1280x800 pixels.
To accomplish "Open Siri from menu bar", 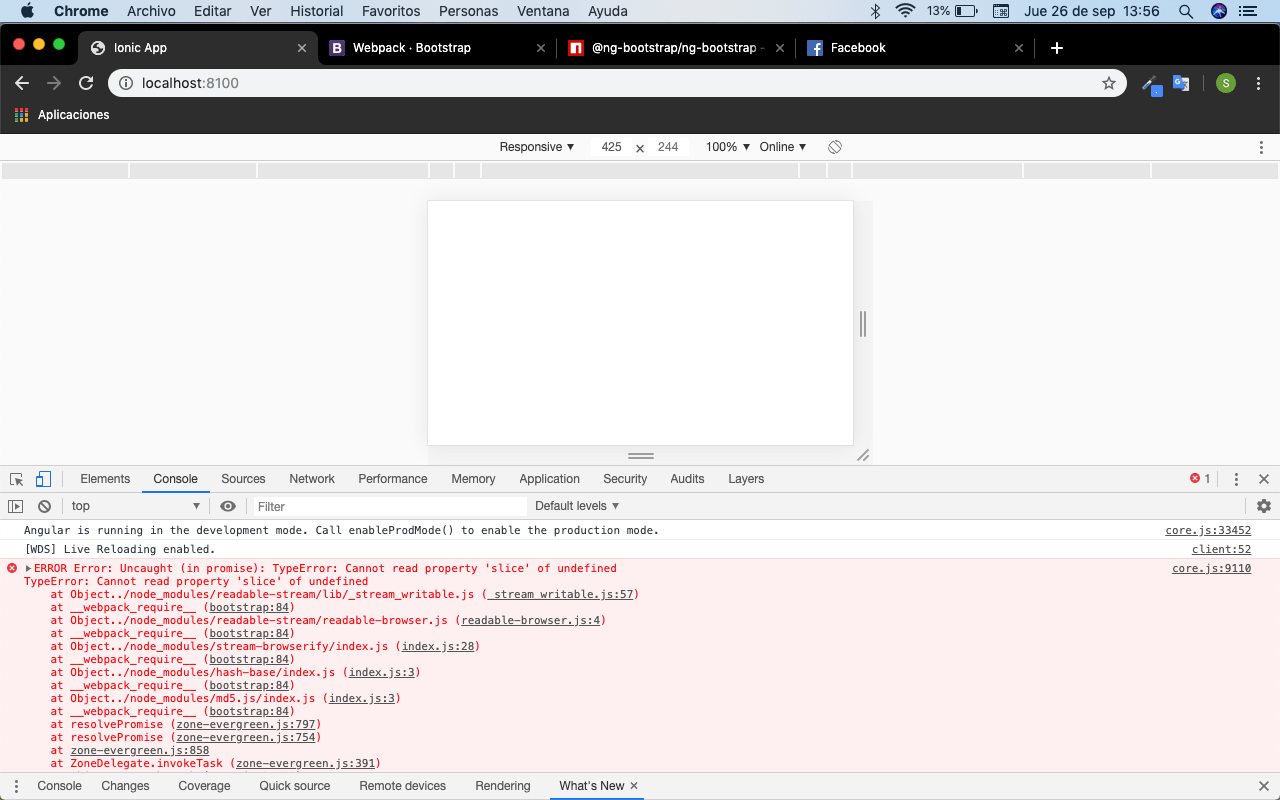I will pyautogui.click(x=1218, y=11).
